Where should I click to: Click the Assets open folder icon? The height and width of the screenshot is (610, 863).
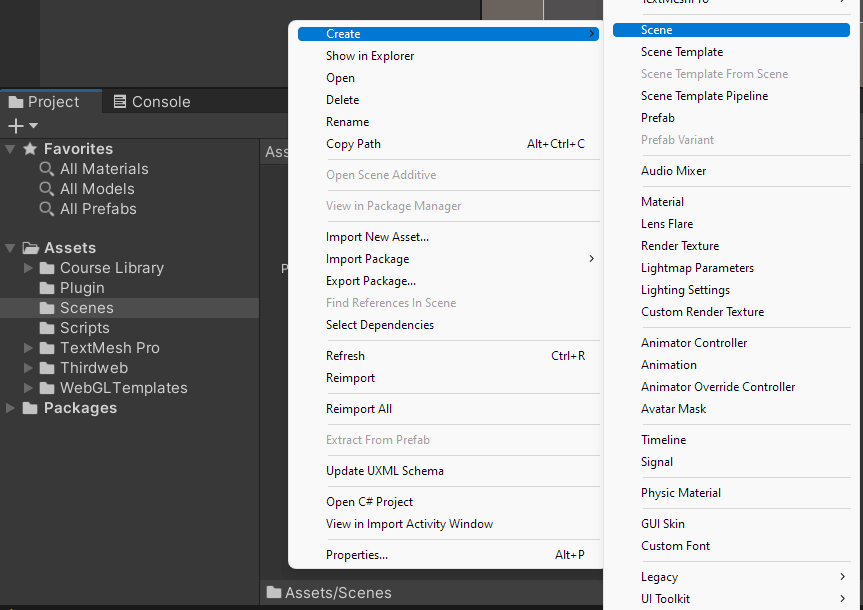[x=31, y=248]
